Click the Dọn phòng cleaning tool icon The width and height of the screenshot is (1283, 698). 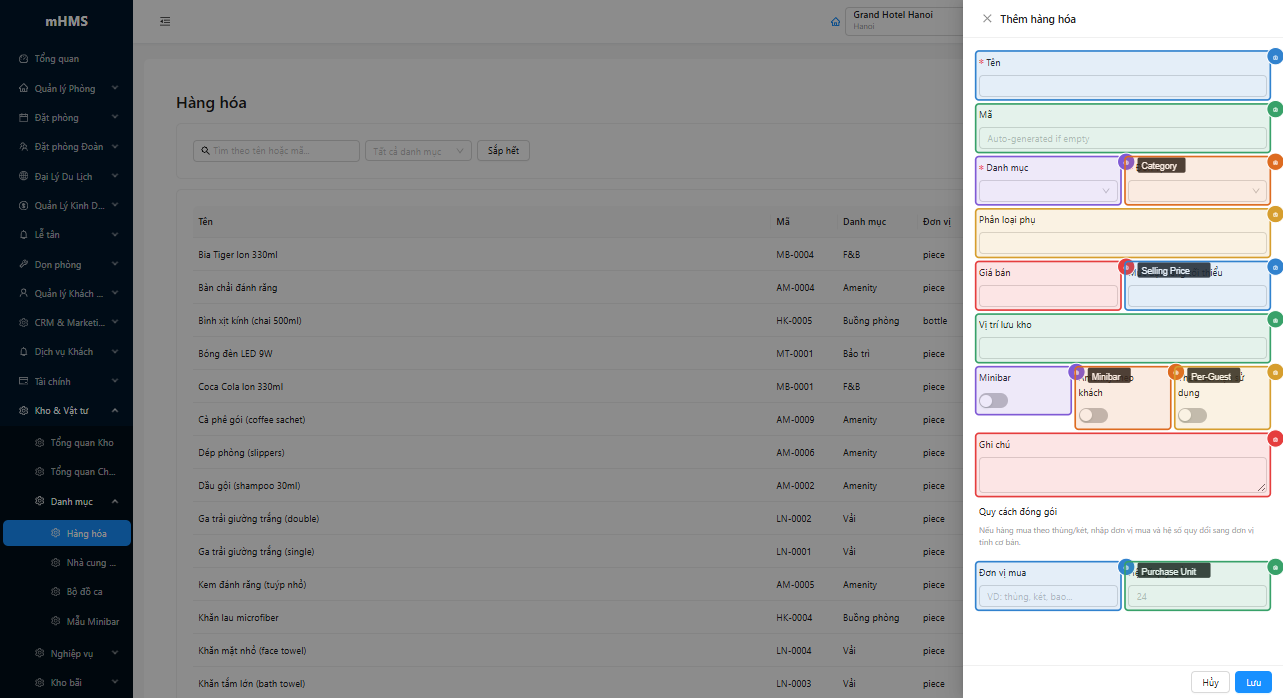(24, 265)
